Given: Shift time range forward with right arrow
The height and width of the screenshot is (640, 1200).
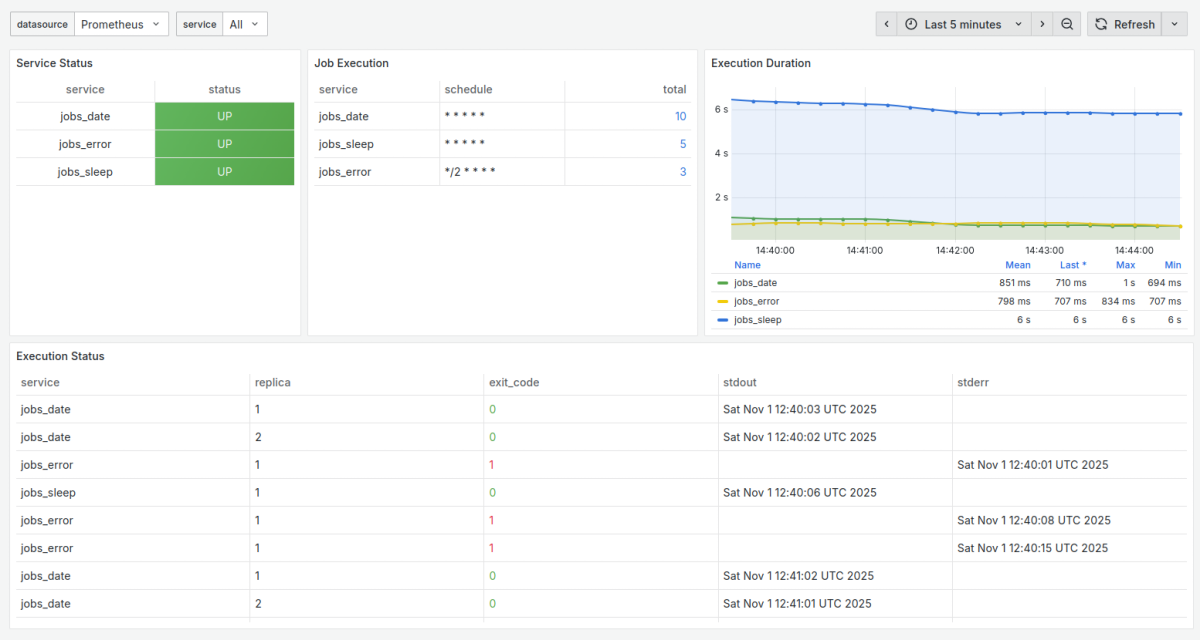Looking at the screenshot, I should (x=1042, y=24).
